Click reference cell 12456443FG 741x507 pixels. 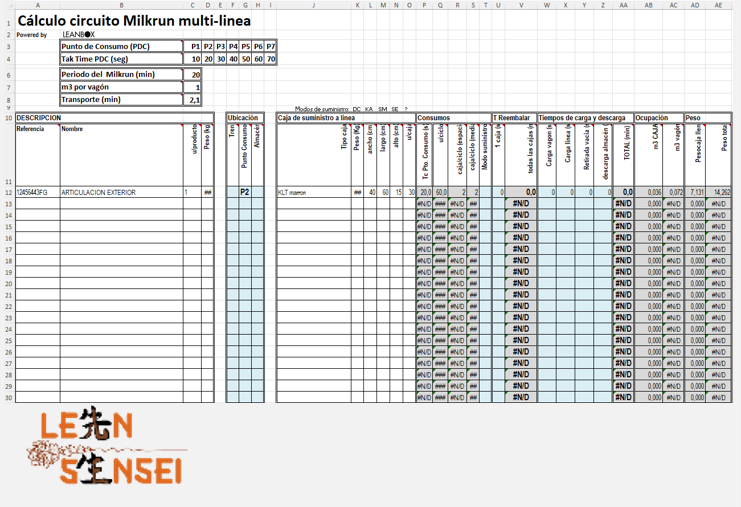point(37,192)
